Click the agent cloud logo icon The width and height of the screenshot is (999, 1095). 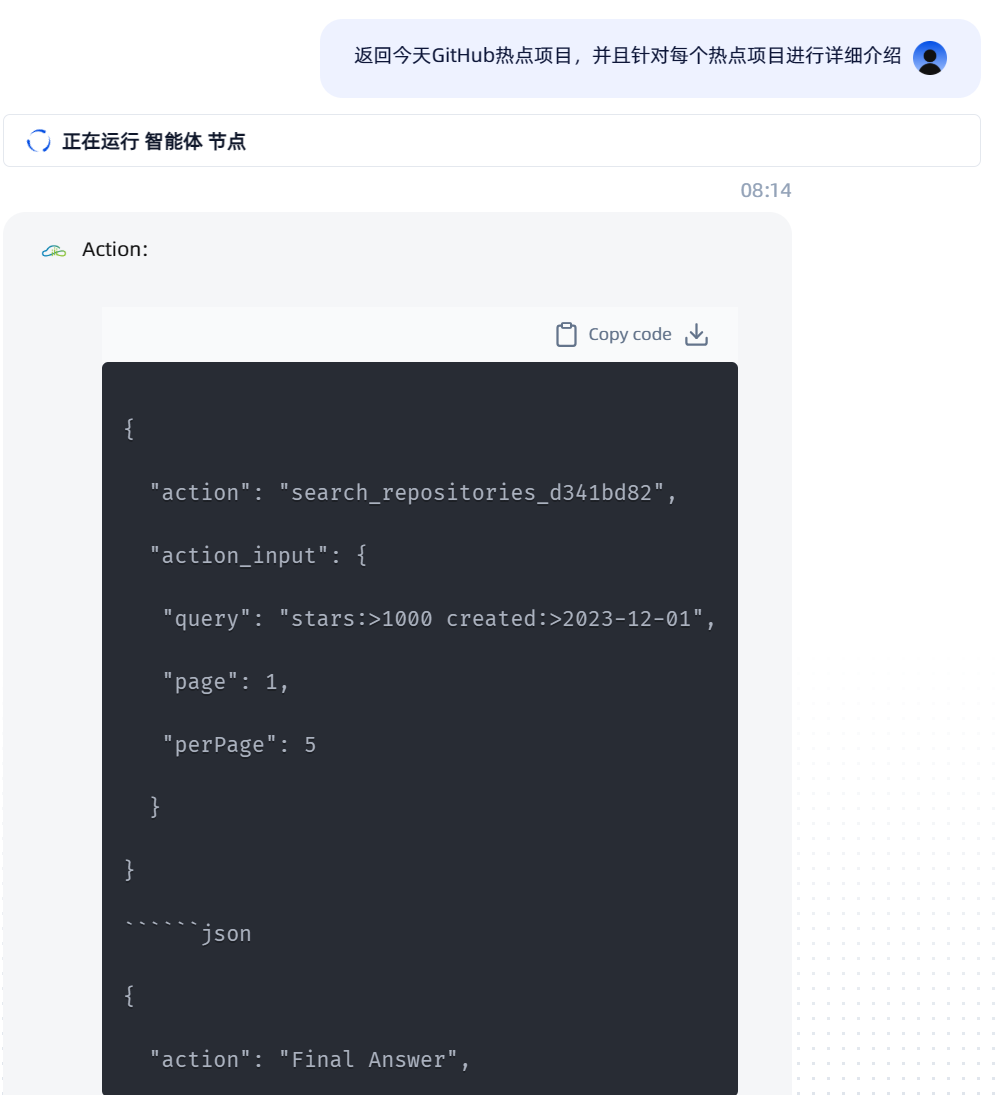coord(54,251)
